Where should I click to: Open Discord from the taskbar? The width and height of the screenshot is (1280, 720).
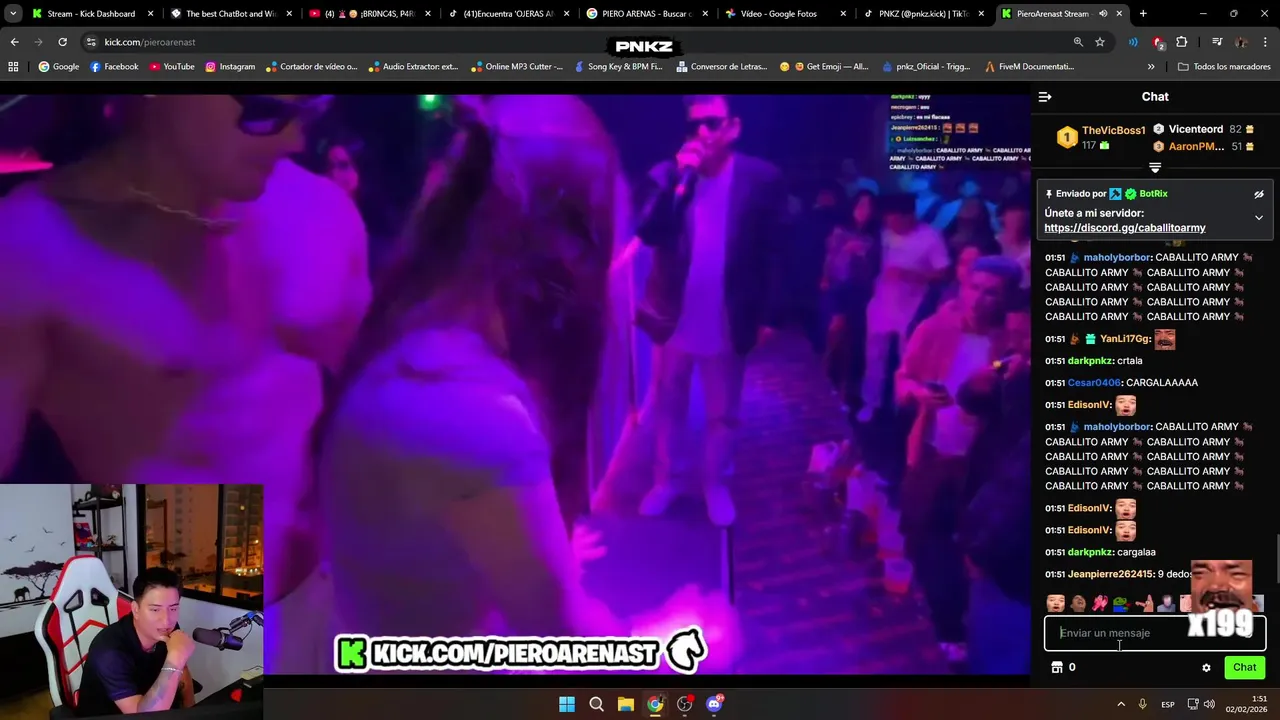[x=714, y=704]
